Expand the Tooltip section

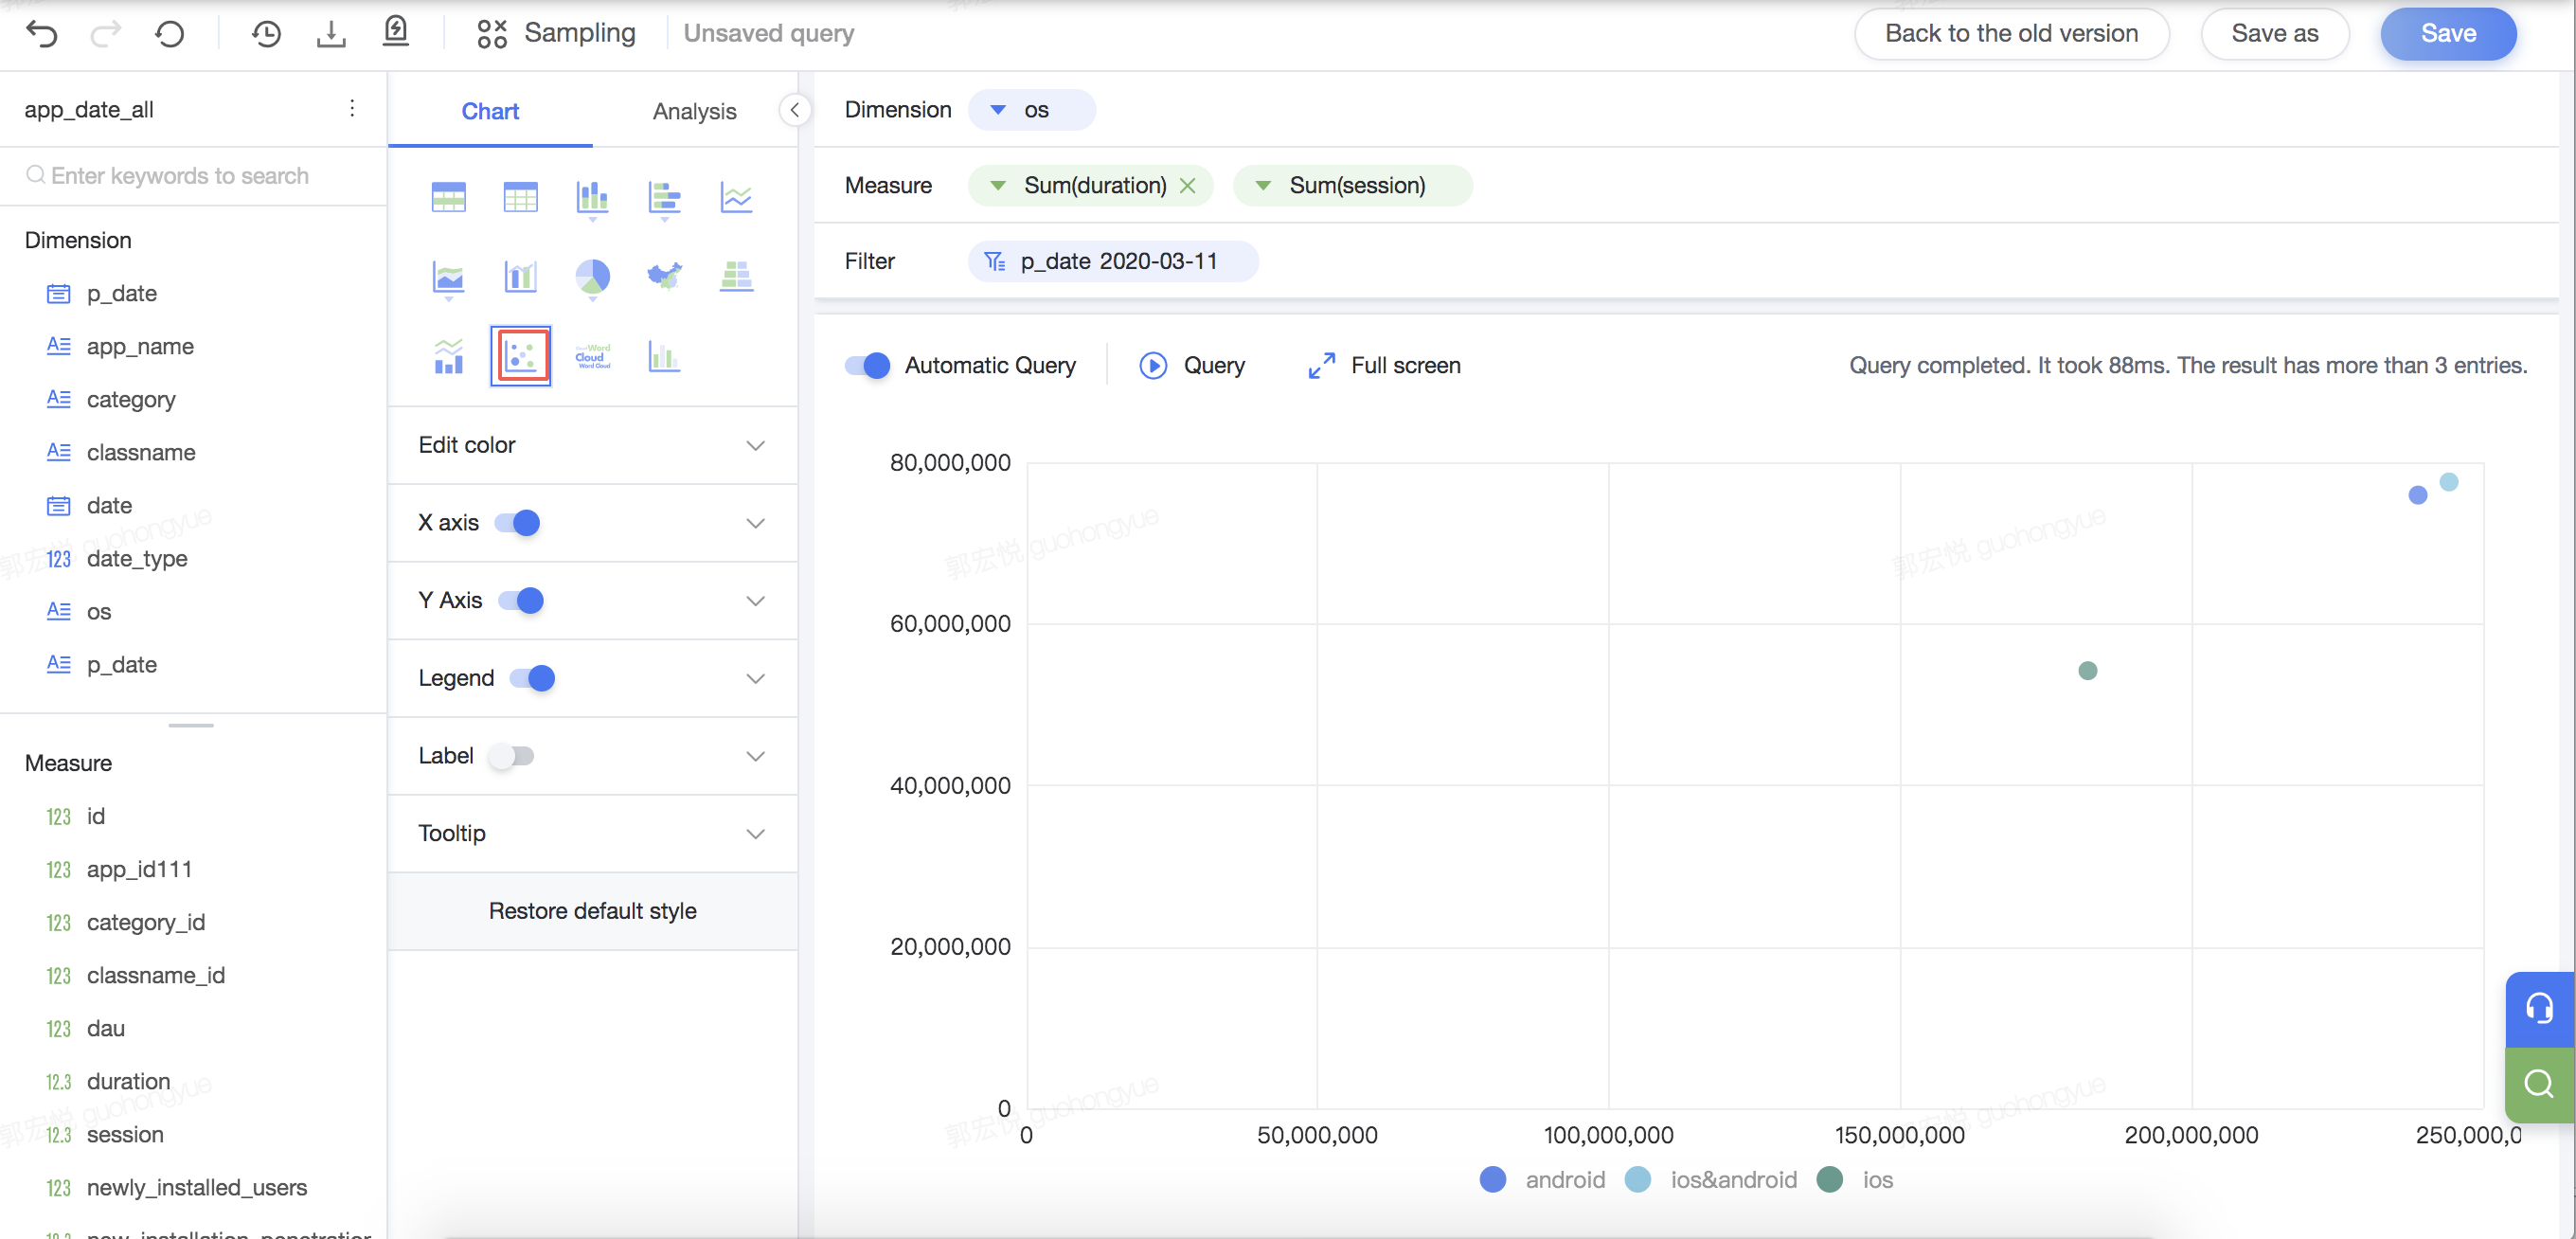click(592, 833)
